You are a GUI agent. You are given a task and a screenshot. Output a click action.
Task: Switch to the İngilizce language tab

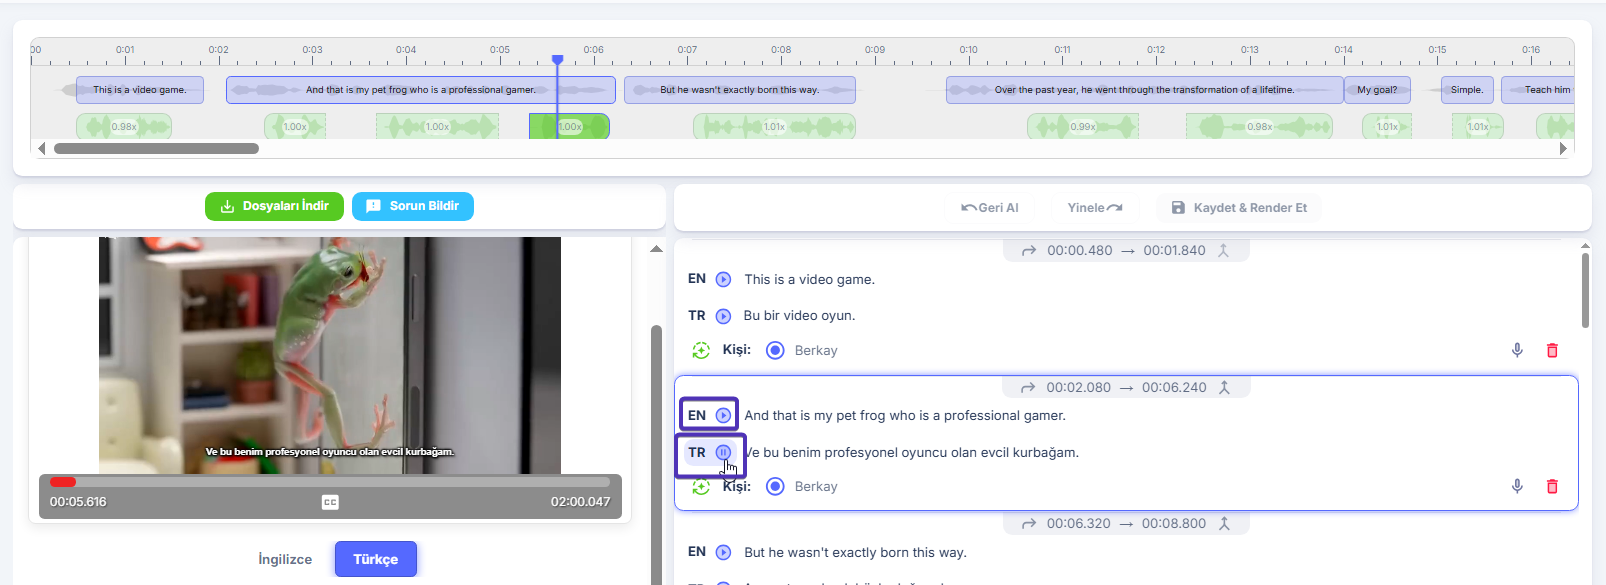[285, 559]
